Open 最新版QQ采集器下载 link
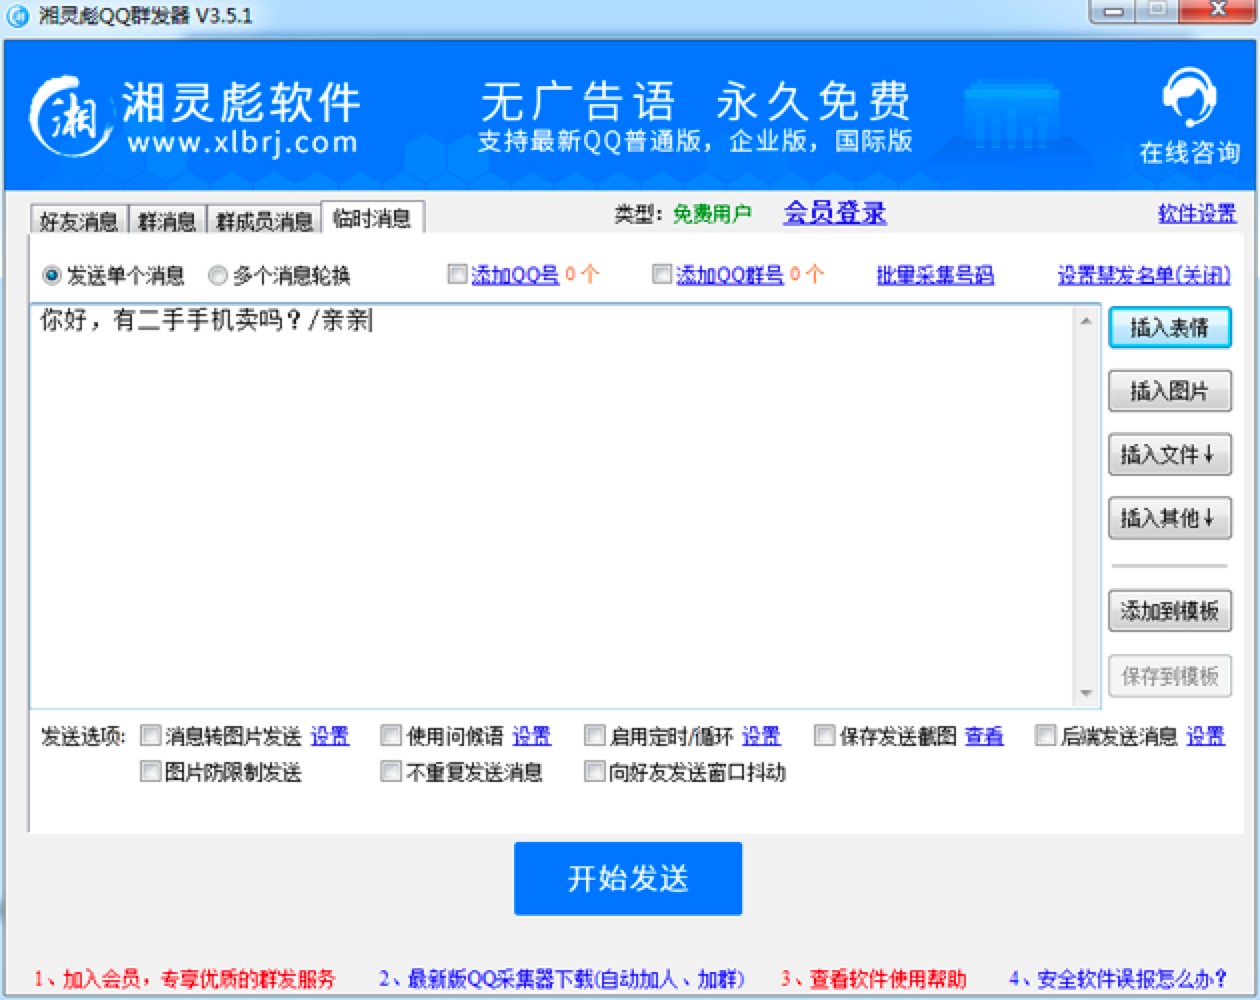This screenshot has width=1260, height=1000. point(562,978)
